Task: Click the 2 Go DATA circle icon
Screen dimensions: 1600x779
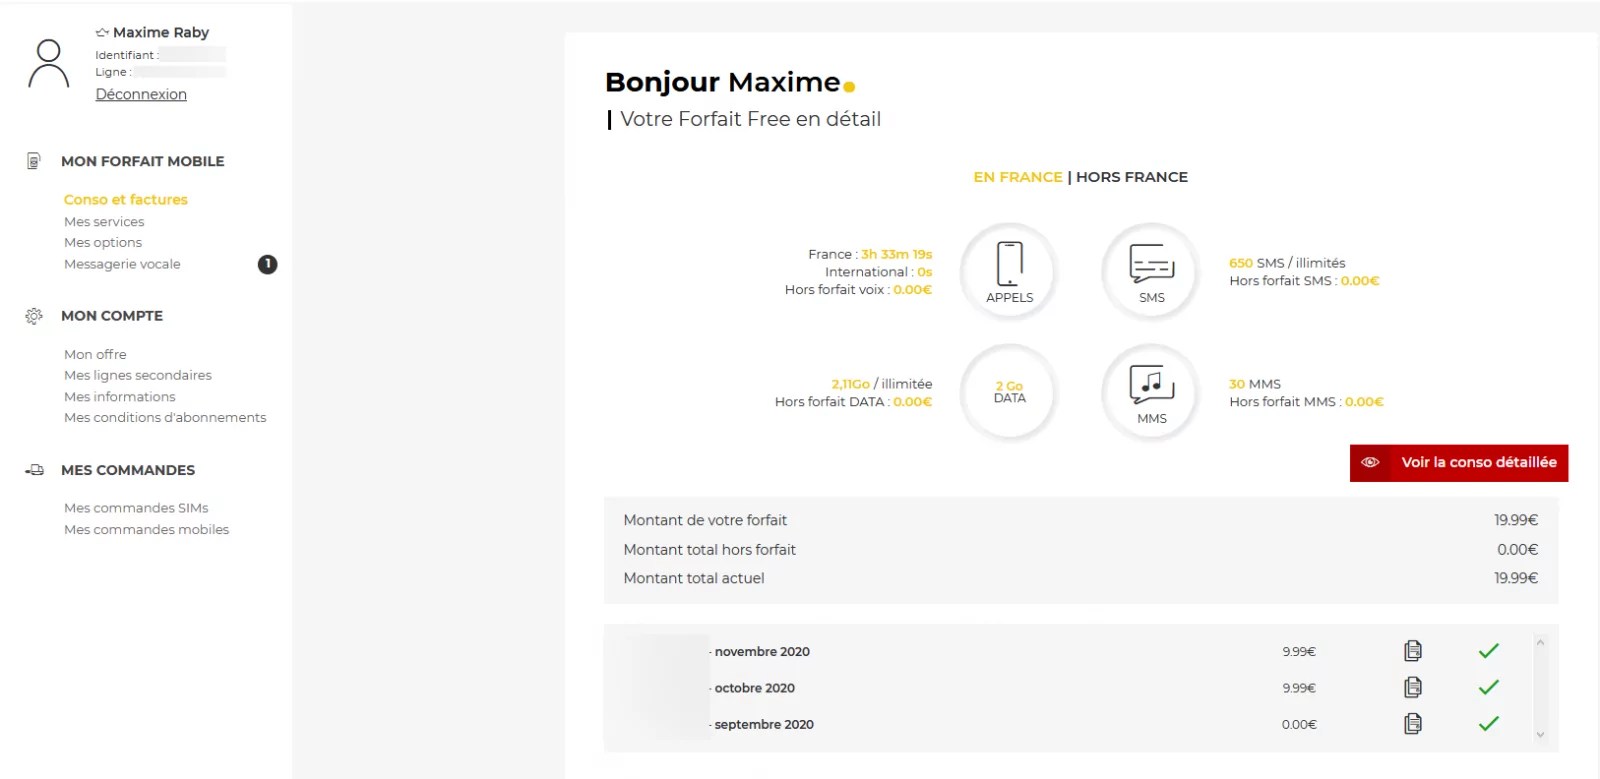Action: point(1008,392)
